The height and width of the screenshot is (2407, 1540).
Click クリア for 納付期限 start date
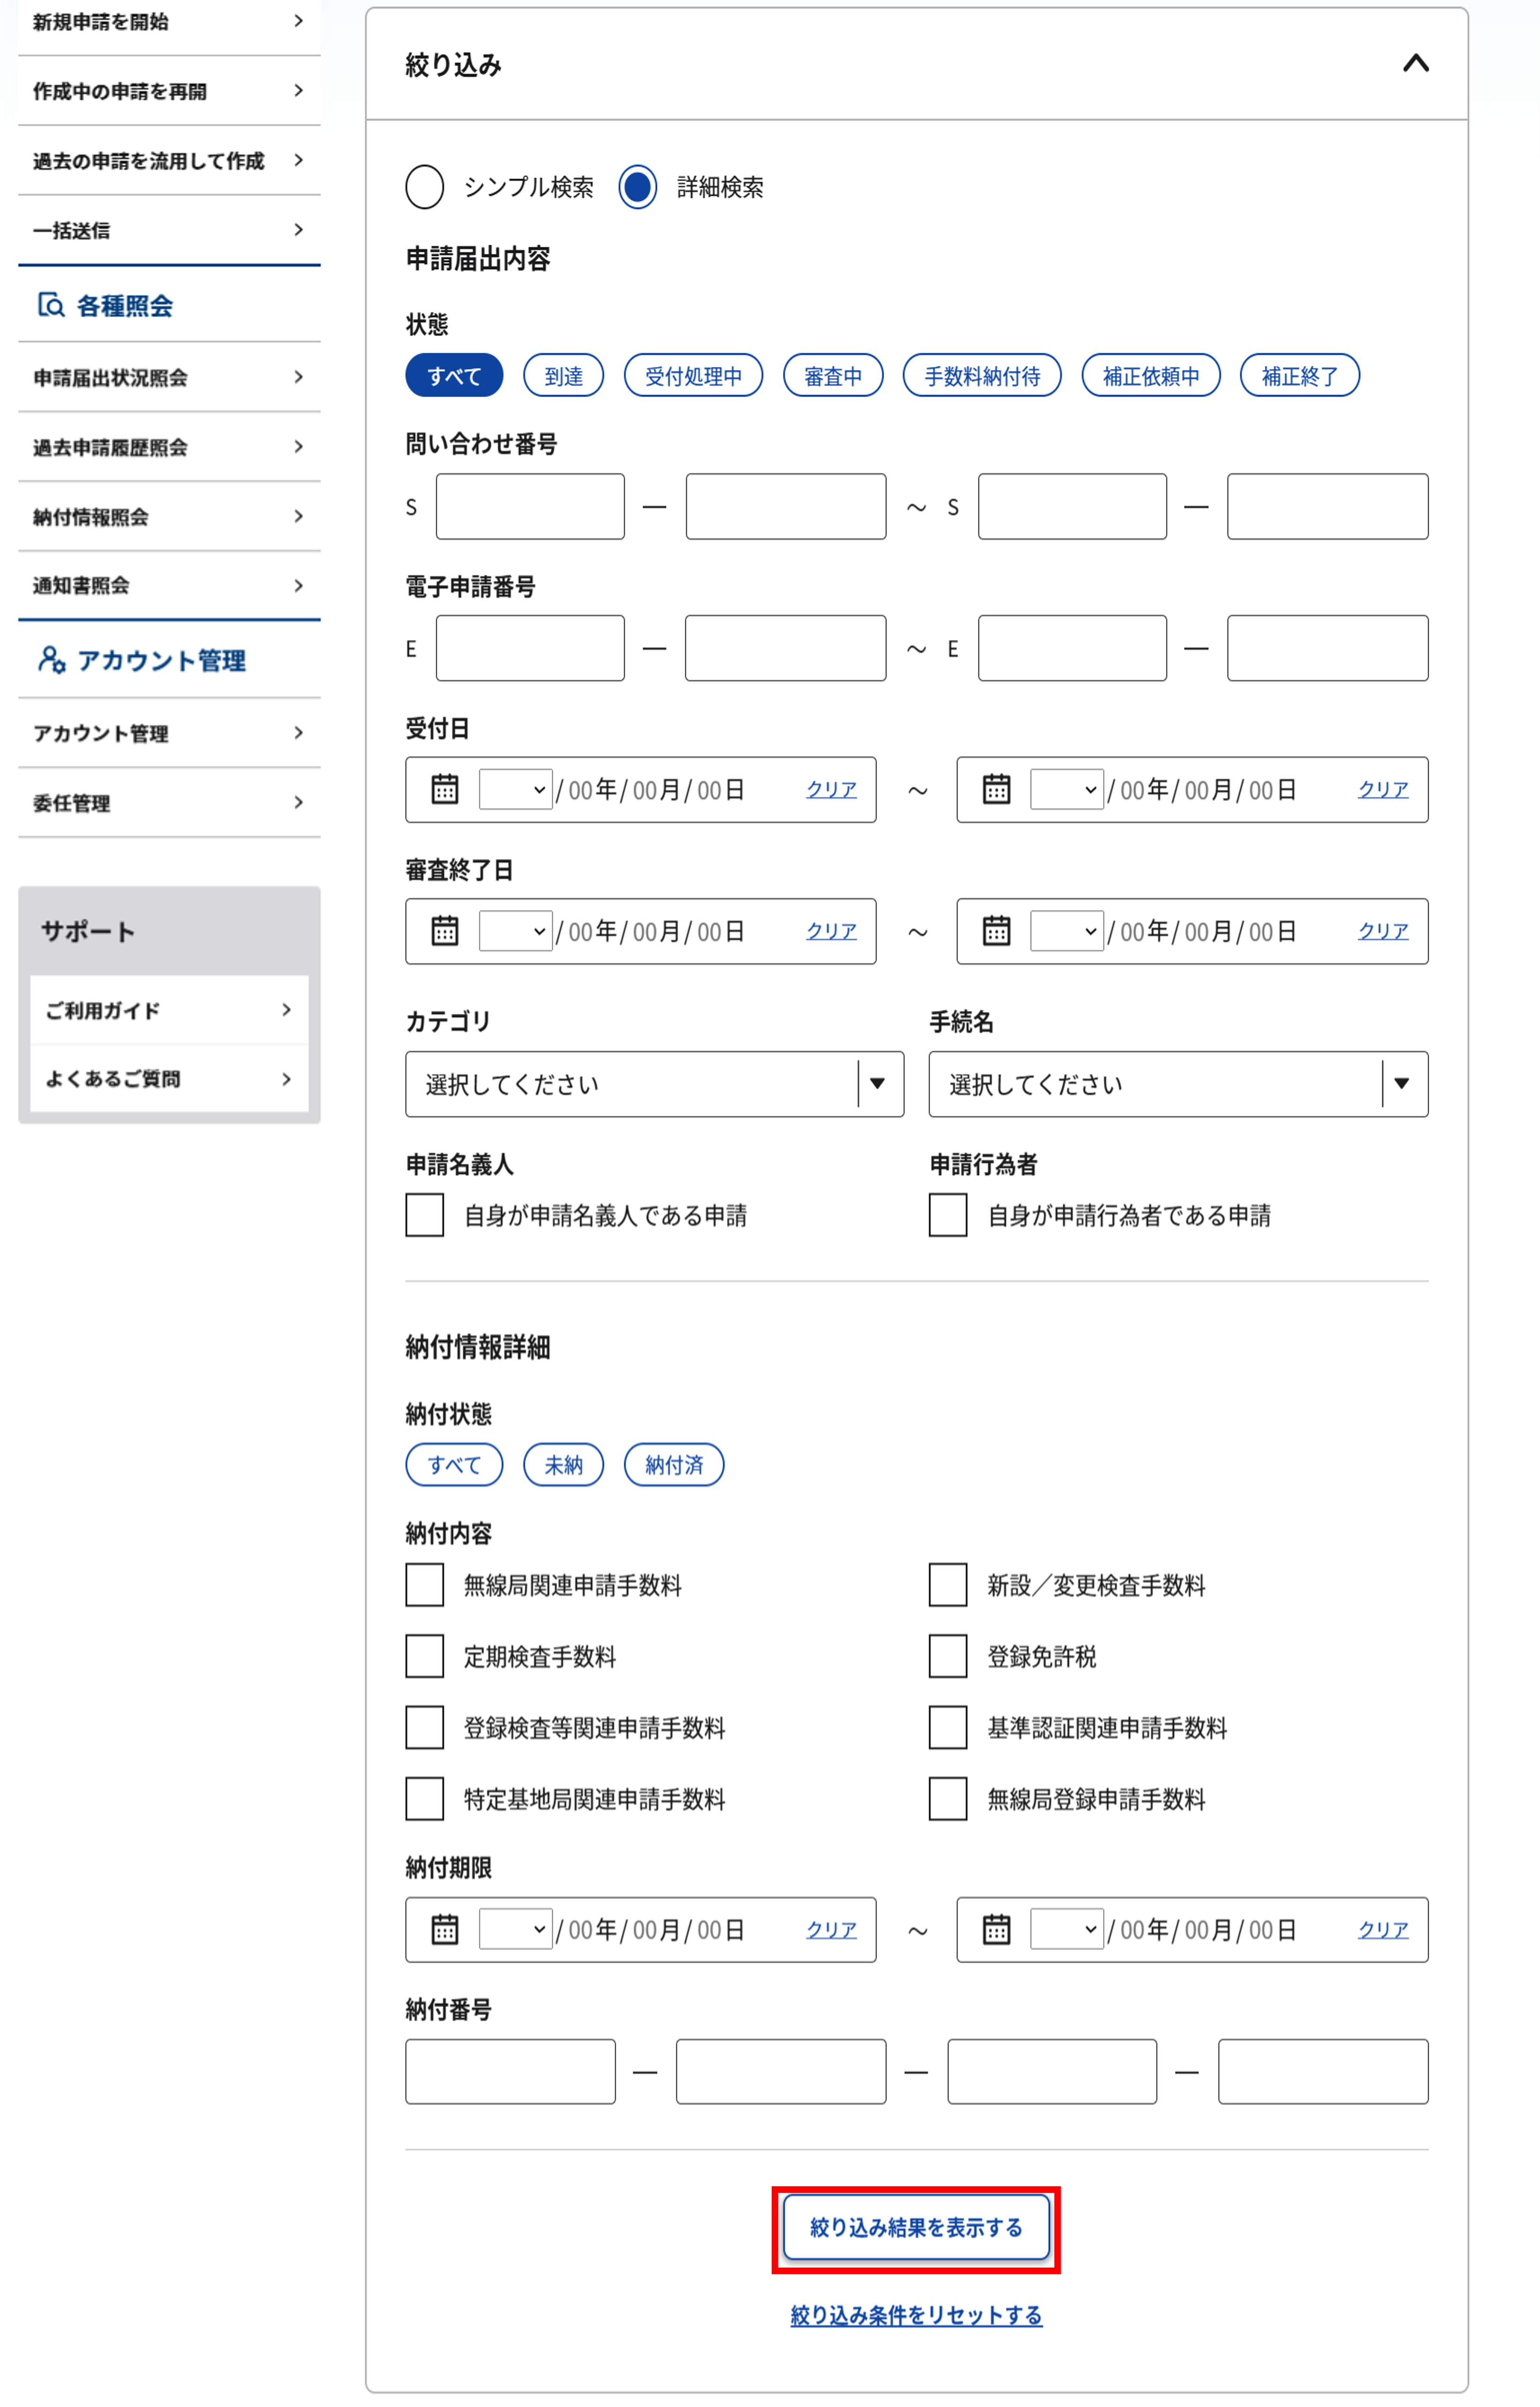pyautogui.click(x=831, y=1929)
